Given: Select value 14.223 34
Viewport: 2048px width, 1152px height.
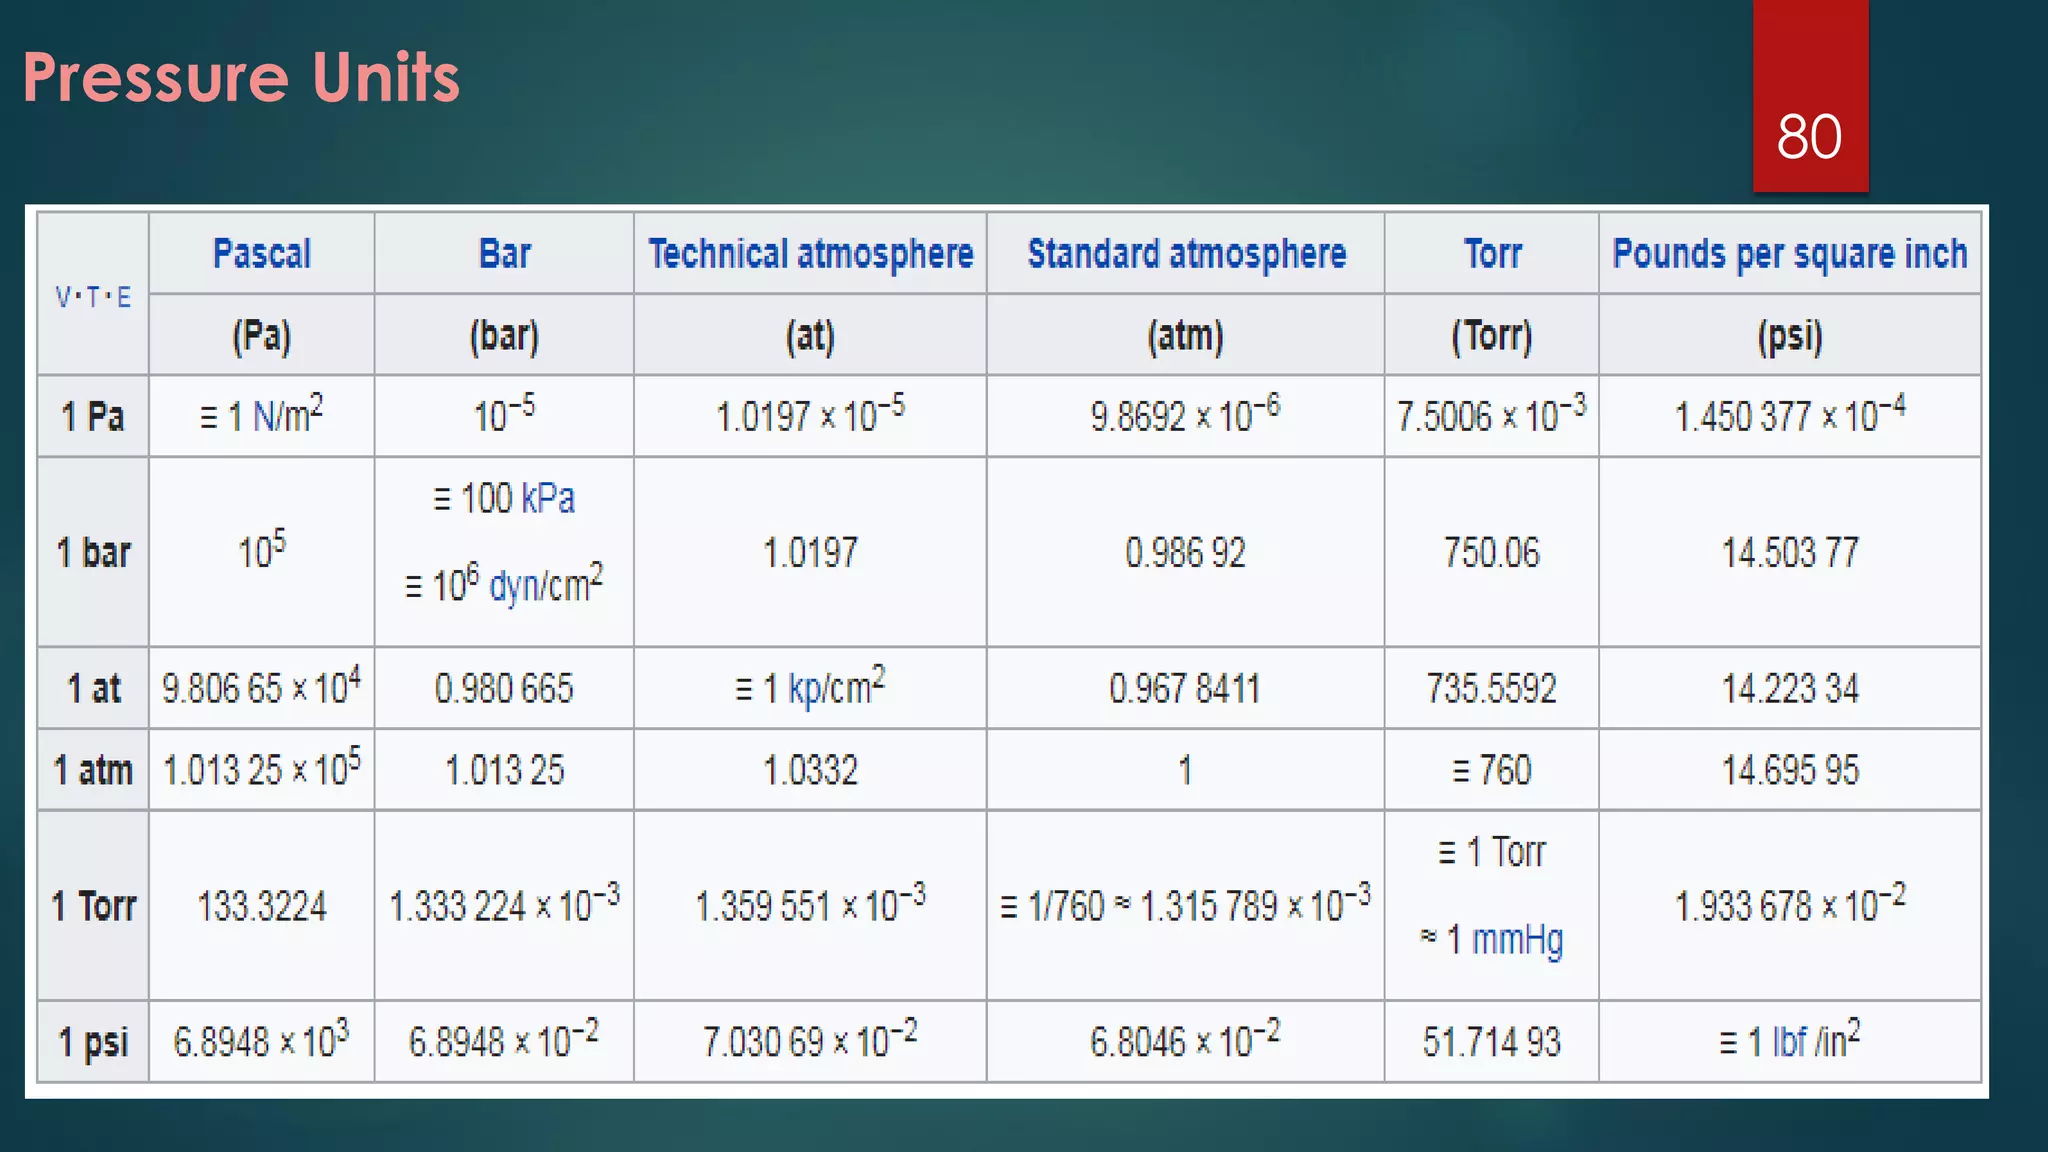Looking at the screenshot, I should pyautogui.click(x=1790, y=688).
